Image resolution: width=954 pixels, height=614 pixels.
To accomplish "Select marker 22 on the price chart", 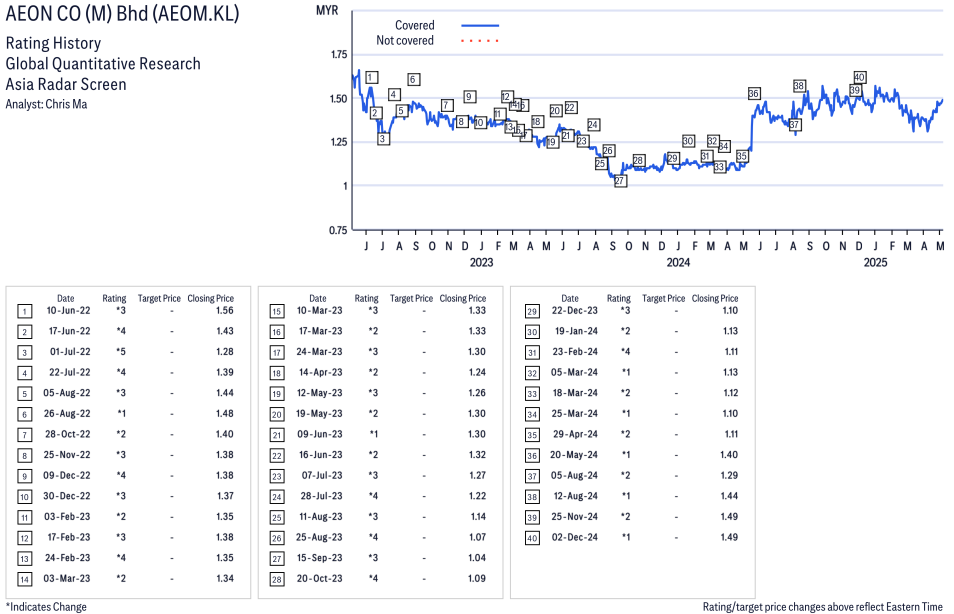I will (x=570, y=108).
